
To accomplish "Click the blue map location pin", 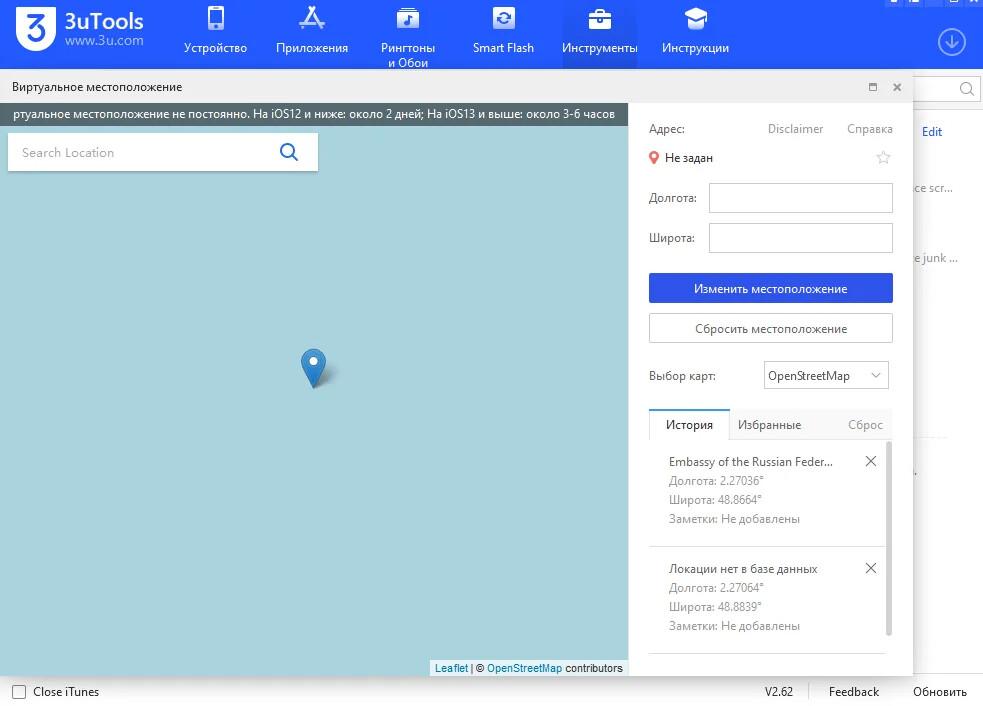I will tap(314, 366).
